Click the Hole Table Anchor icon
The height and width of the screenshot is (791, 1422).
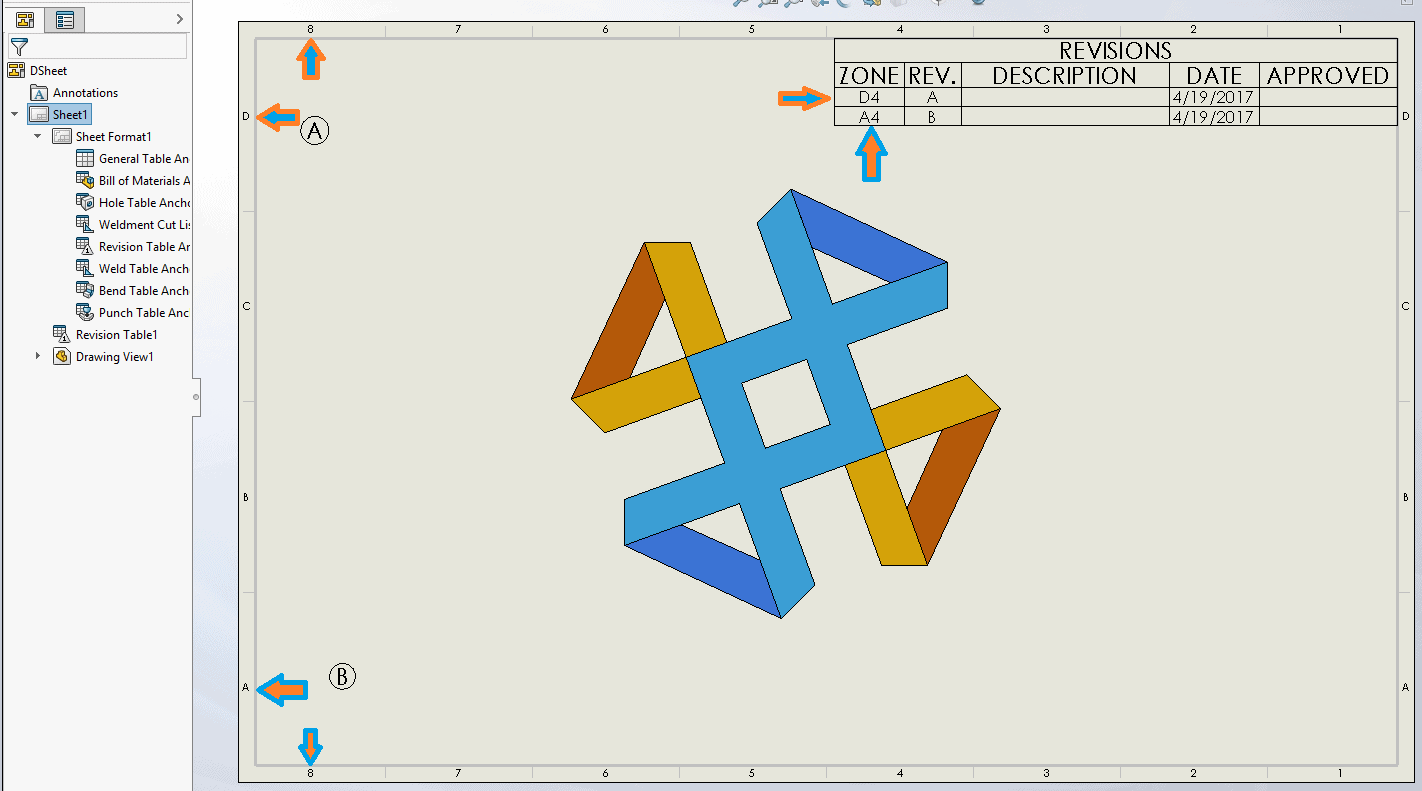tap(85, 203)
